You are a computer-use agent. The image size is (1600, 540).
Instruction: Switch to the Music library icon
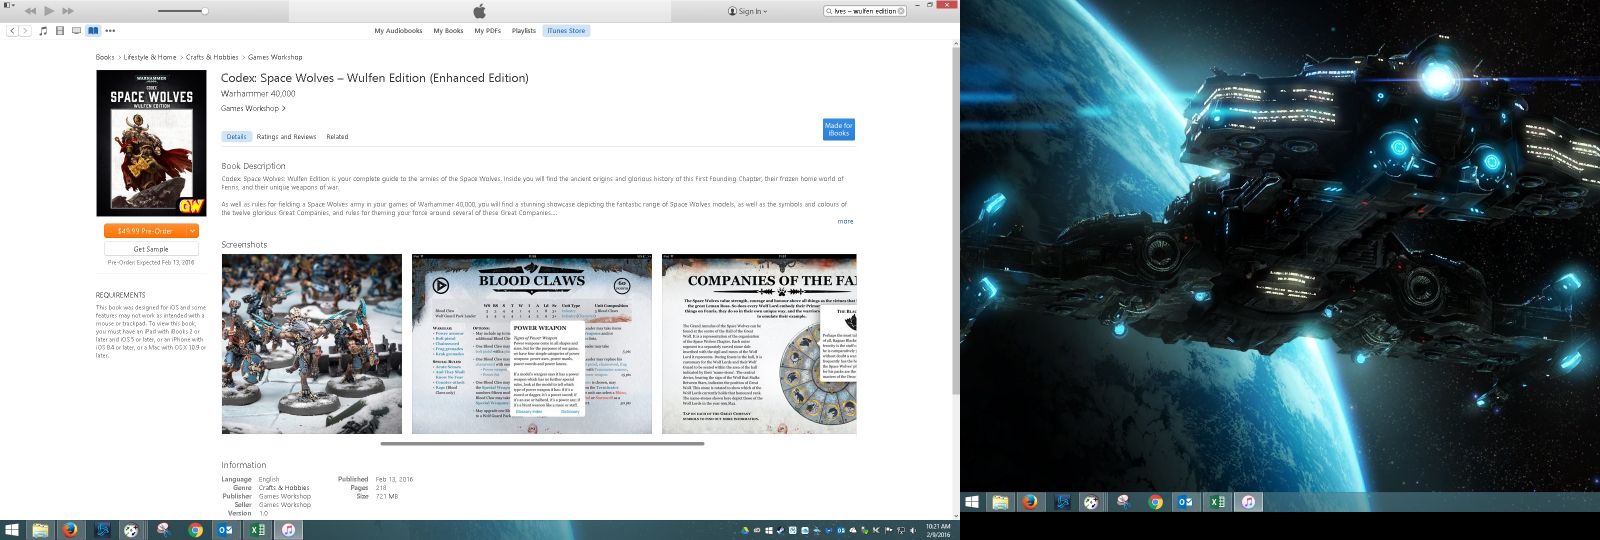pyautogui.click(x=43, y=31)
